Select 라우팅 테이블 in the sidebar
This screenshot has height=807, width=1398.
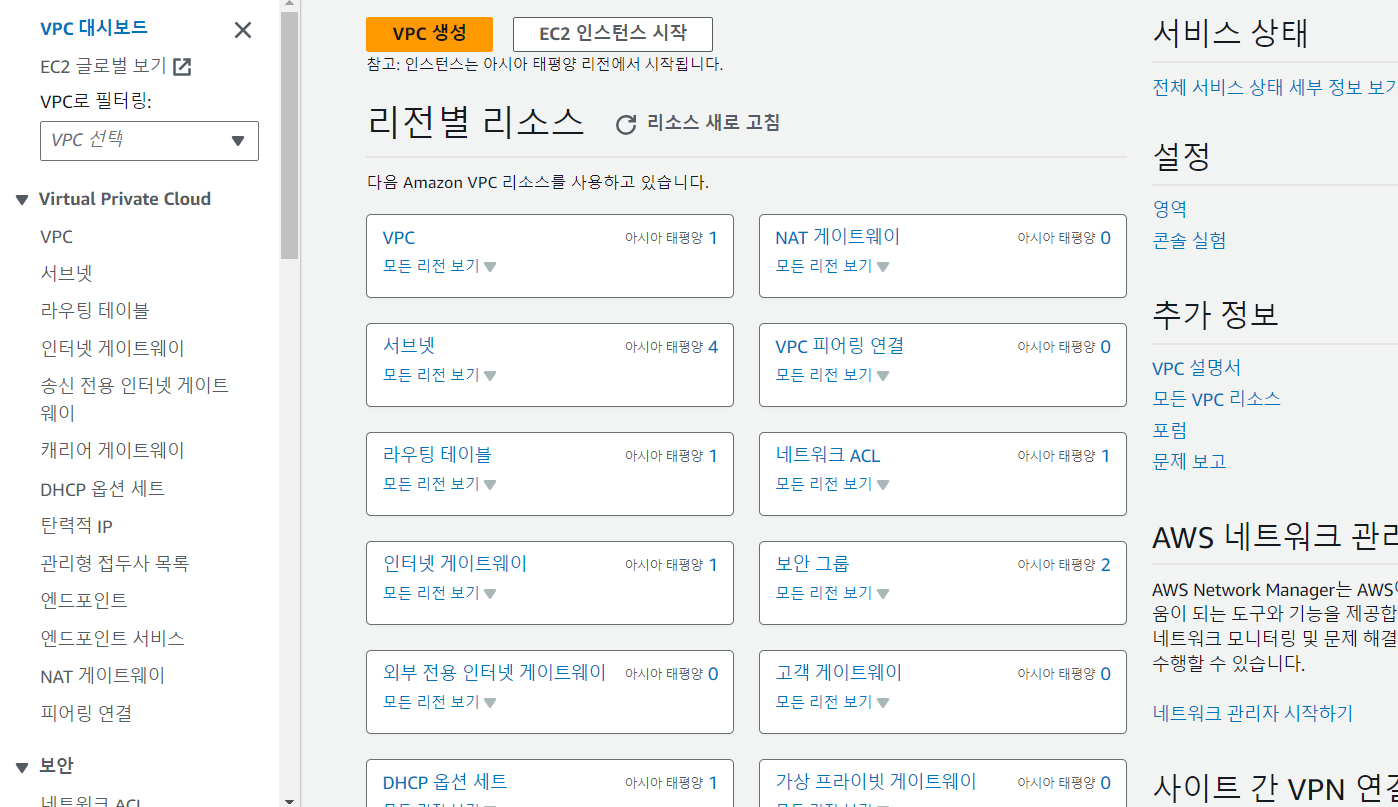[95, 311]
